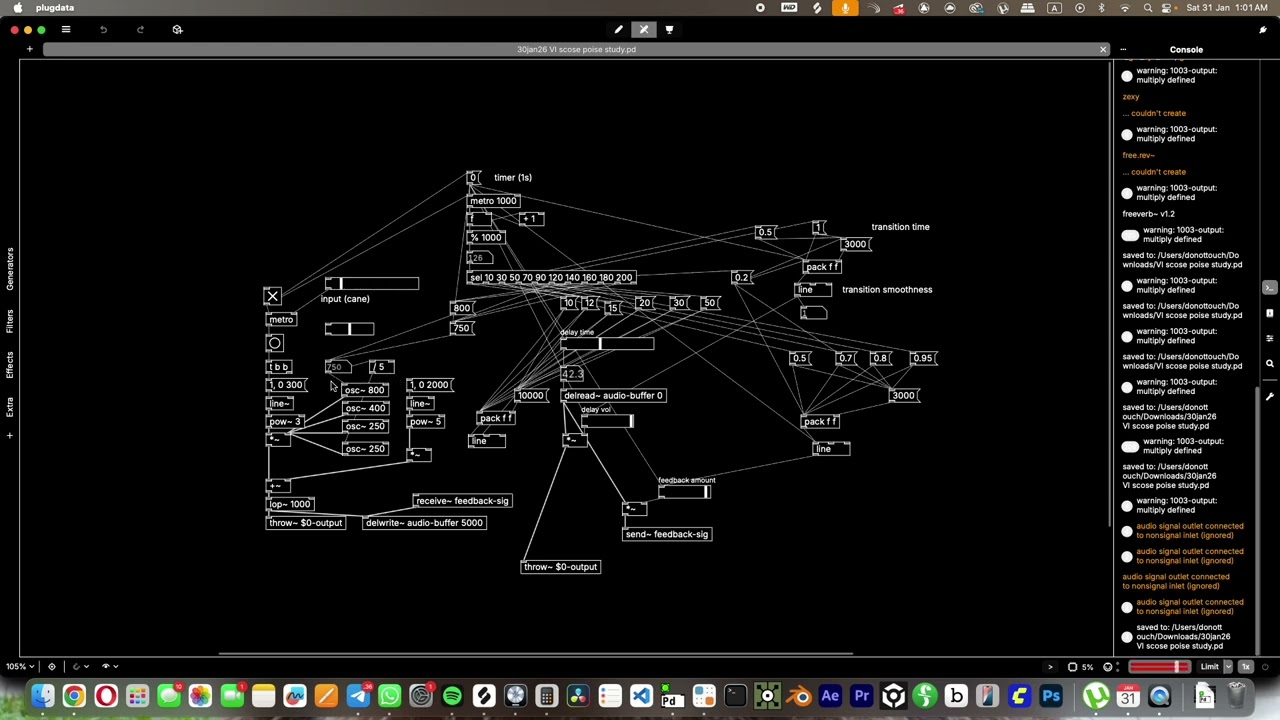The image size is (1280, 720).
Task: Click the add object cube icon
Action: pyautogui.click(x=177, y=29)
